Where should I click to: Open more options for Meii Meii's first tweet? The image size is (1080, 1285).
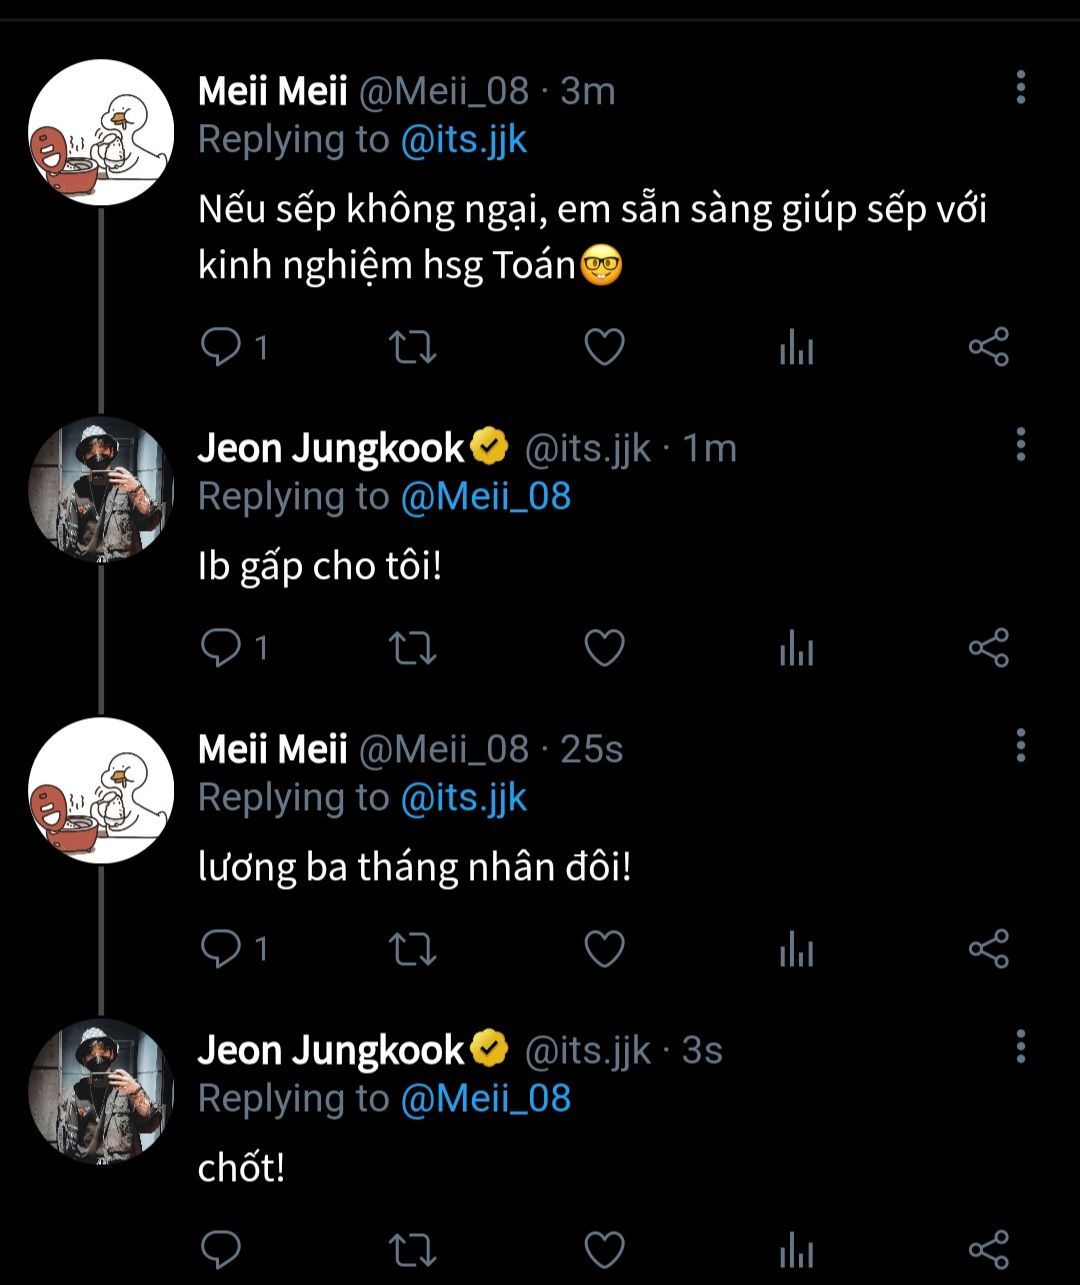tap(1020, 88)
